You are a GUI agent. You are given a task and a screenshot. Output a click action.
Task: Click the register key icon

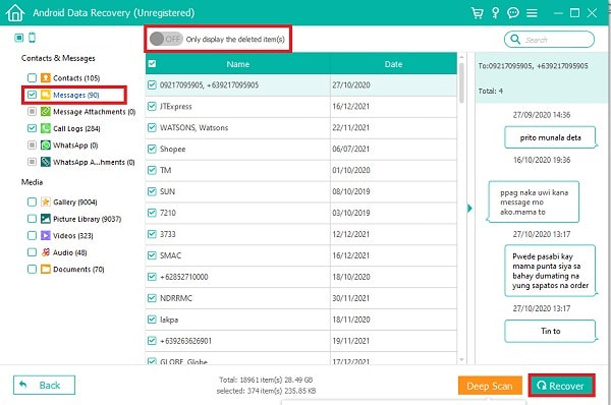[x=495, y=13]
